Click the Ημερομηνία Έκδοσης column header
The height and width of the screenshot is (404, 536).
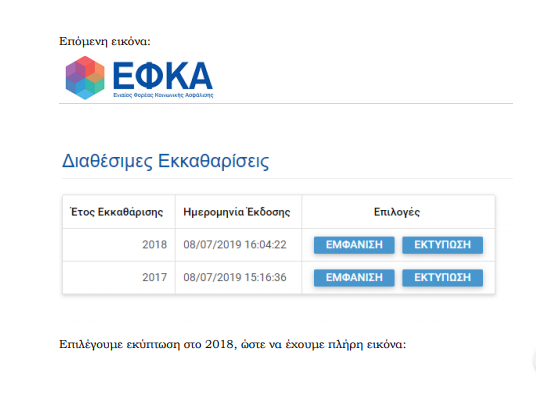tap(237, 212)
